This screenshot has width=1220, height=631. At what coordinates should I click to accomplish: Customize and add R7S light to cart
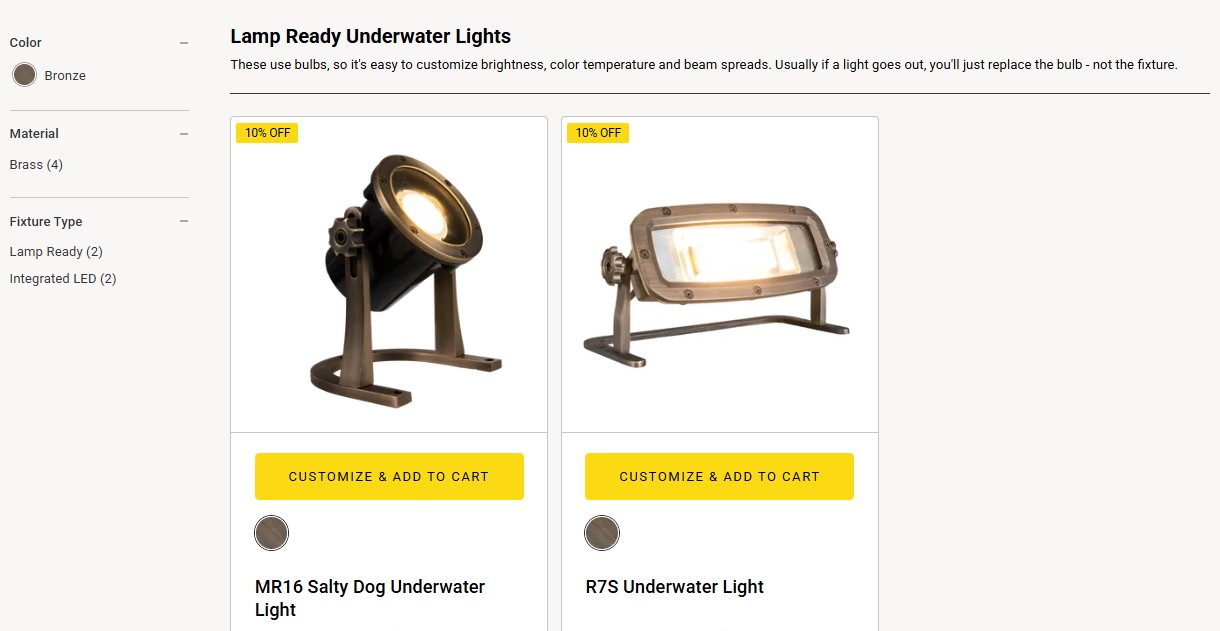tap(719, 476)
